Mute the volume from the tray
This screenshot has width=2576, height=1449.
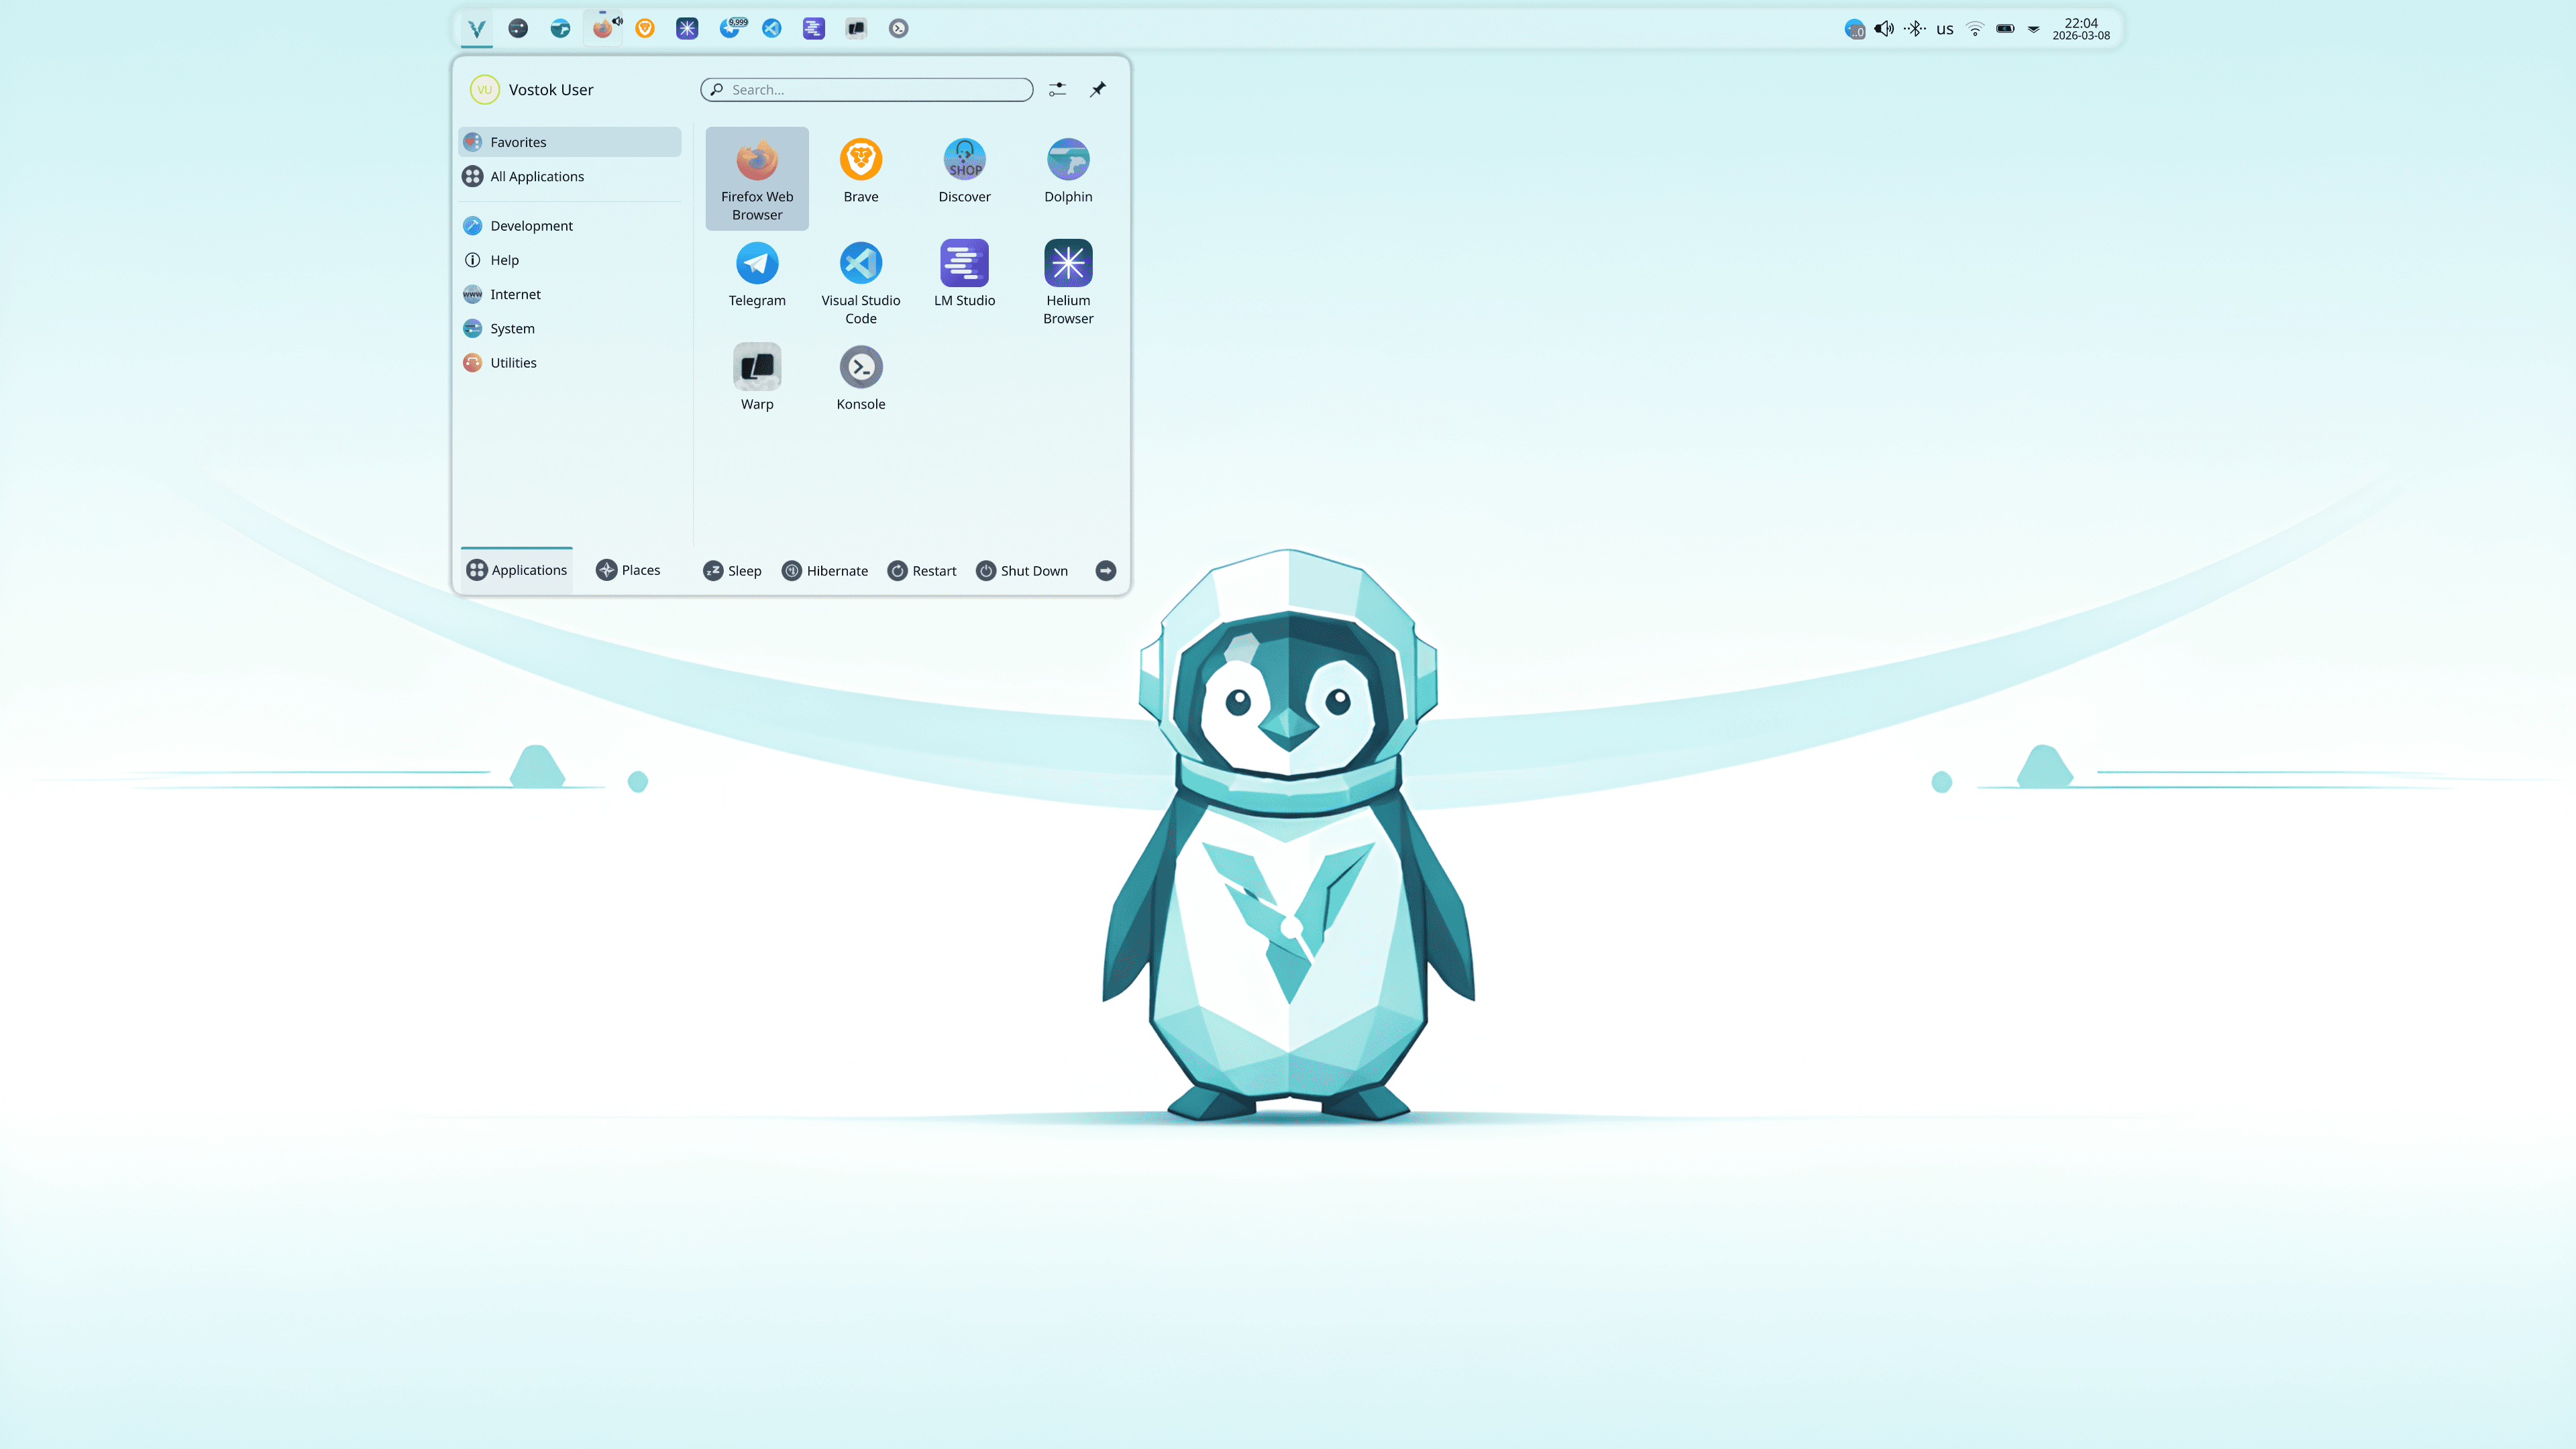(1884, 29)
